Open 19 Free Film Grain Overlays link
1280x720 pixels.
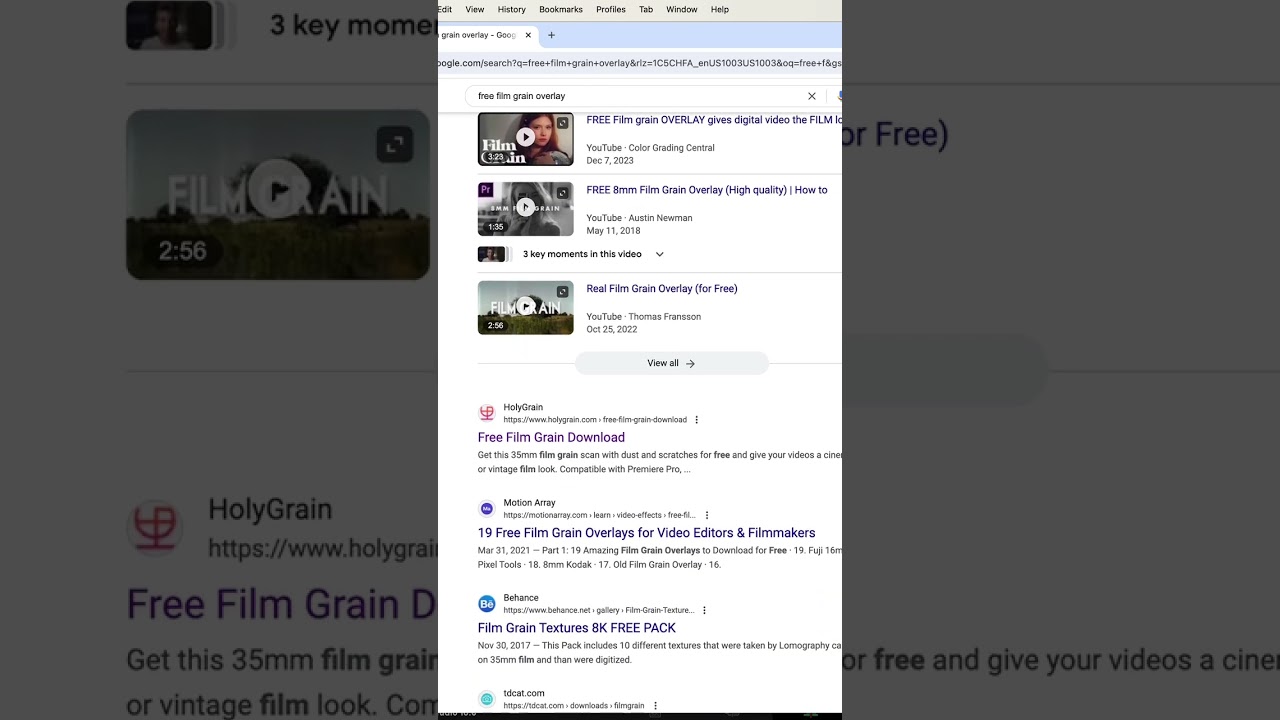click(646, 533)
